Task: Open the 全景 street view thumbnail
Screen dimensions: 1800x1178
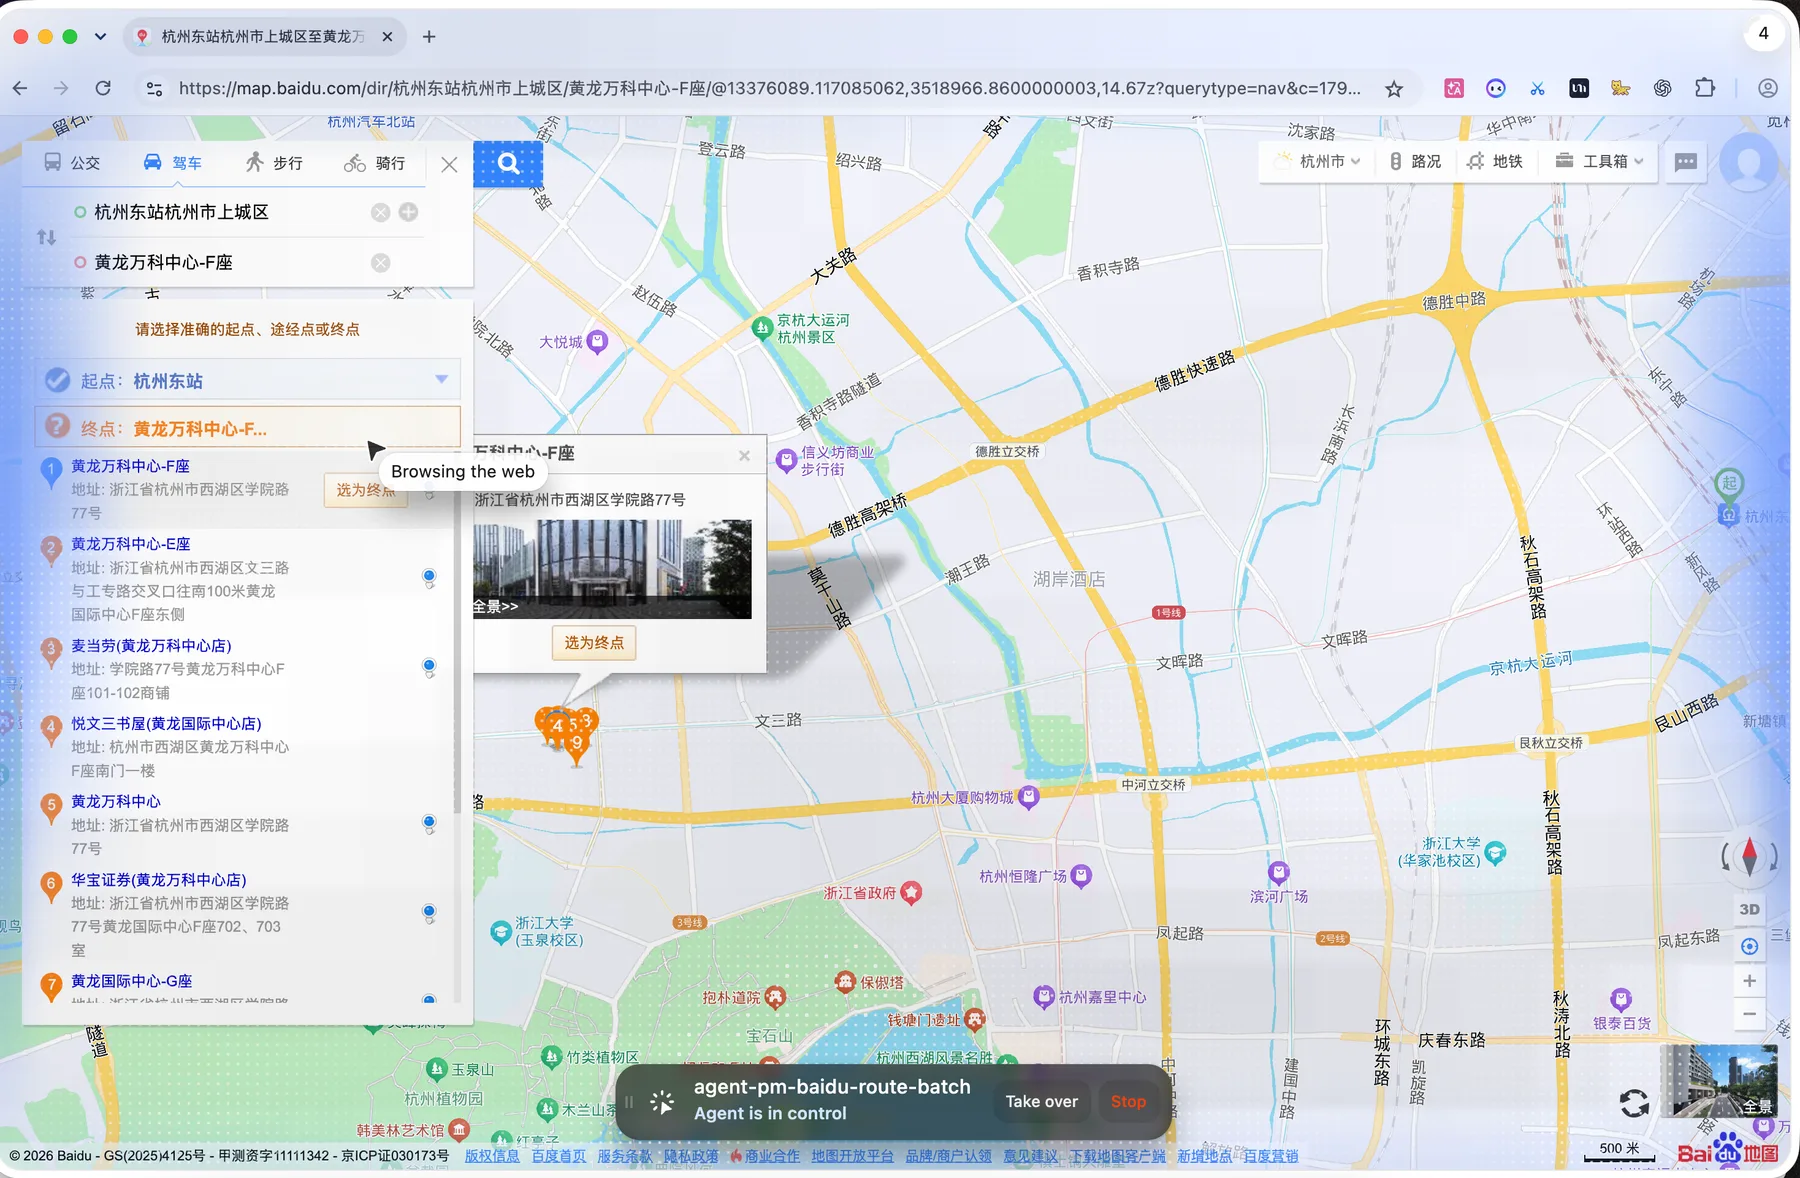Action: [x=1719, y=1081]
